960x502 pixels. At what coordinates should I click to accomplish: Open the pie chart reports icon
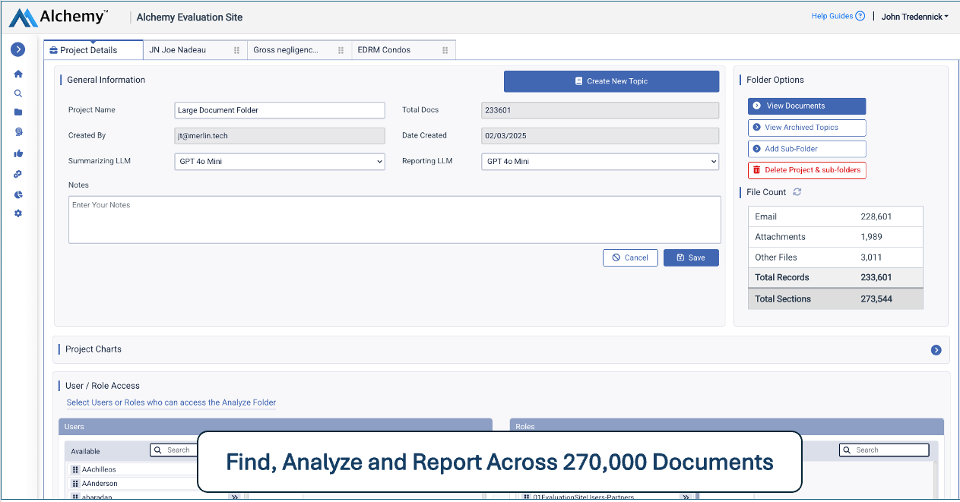[18, 194]
